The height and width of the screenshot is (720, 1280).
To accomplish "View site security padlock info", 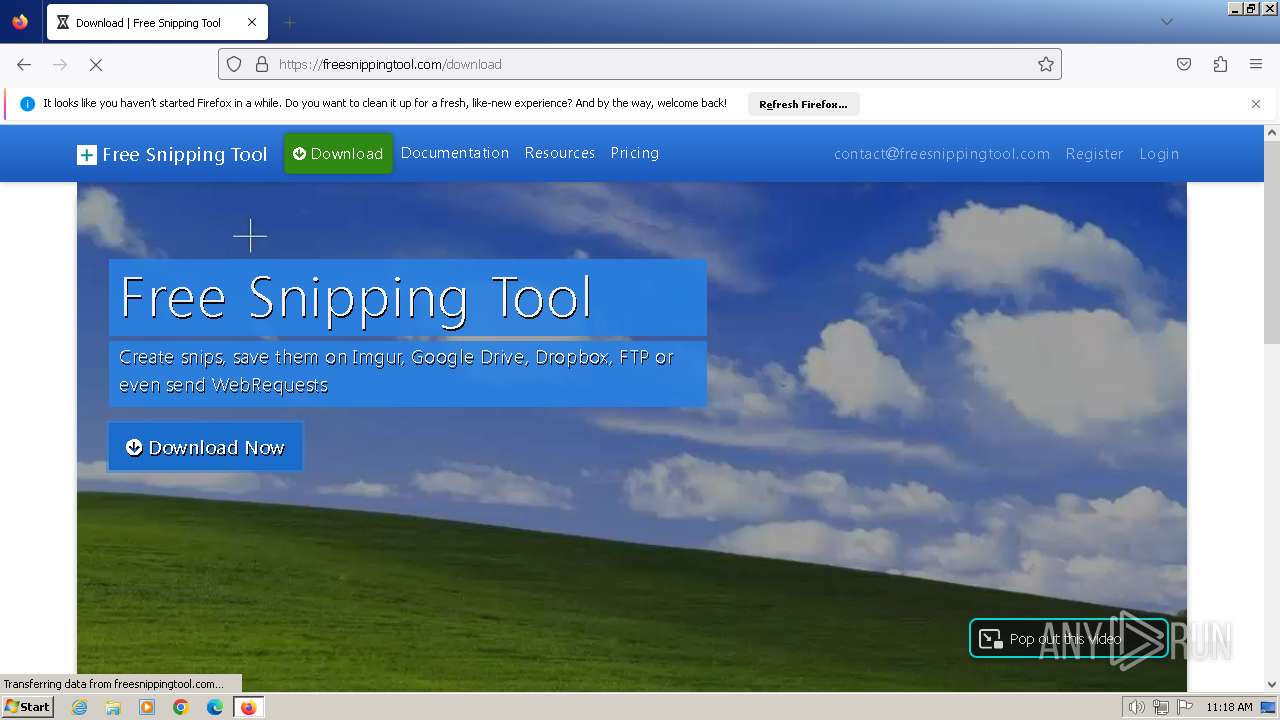I will [x=262, y=64].
